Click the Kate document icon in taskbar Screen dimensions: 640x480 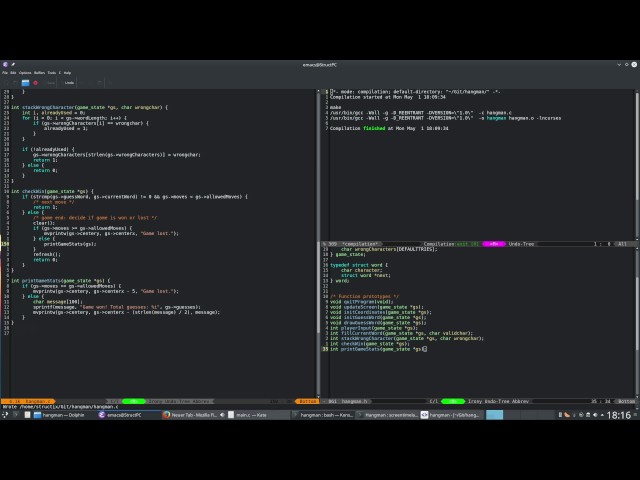[x=231, y=415]
